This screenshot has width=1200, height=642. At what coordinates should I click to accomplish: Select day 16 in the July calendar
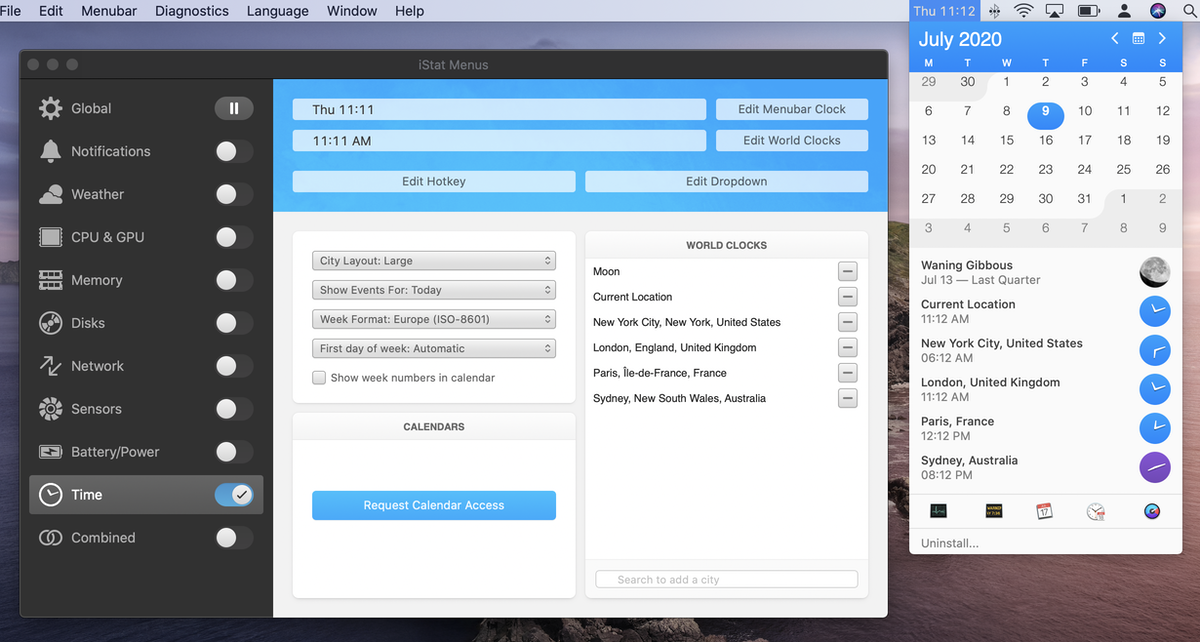pos(1045,140)
